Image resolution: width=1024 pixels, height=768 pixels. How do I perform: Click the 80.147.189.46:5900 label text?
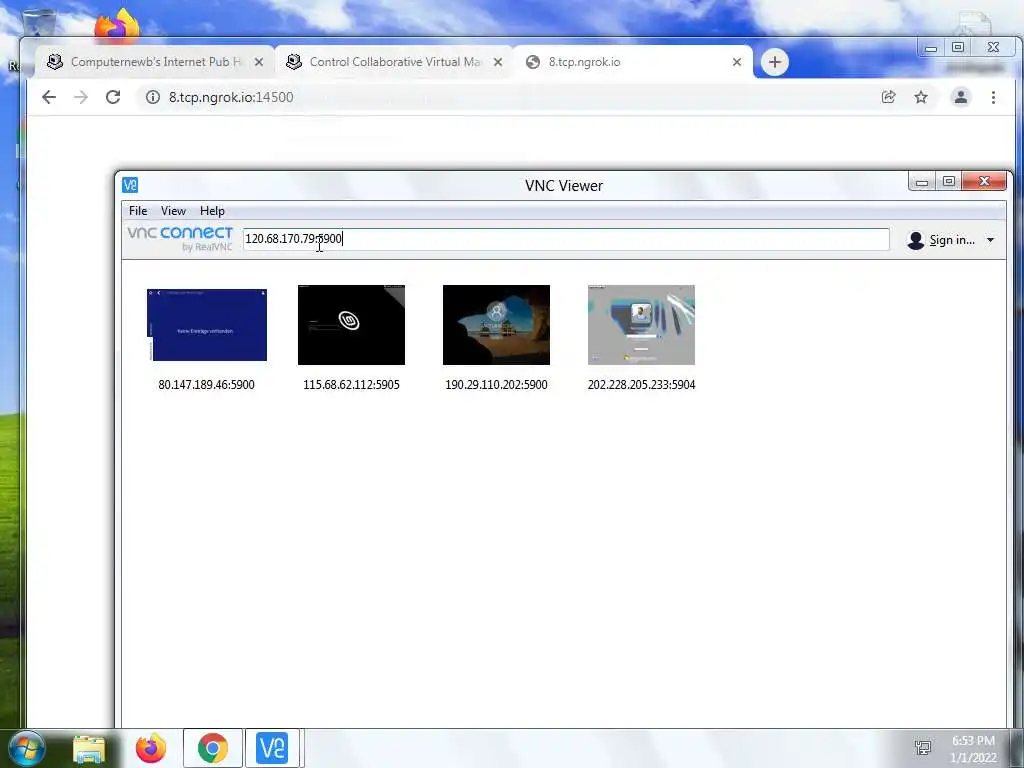tap(206, 385)
